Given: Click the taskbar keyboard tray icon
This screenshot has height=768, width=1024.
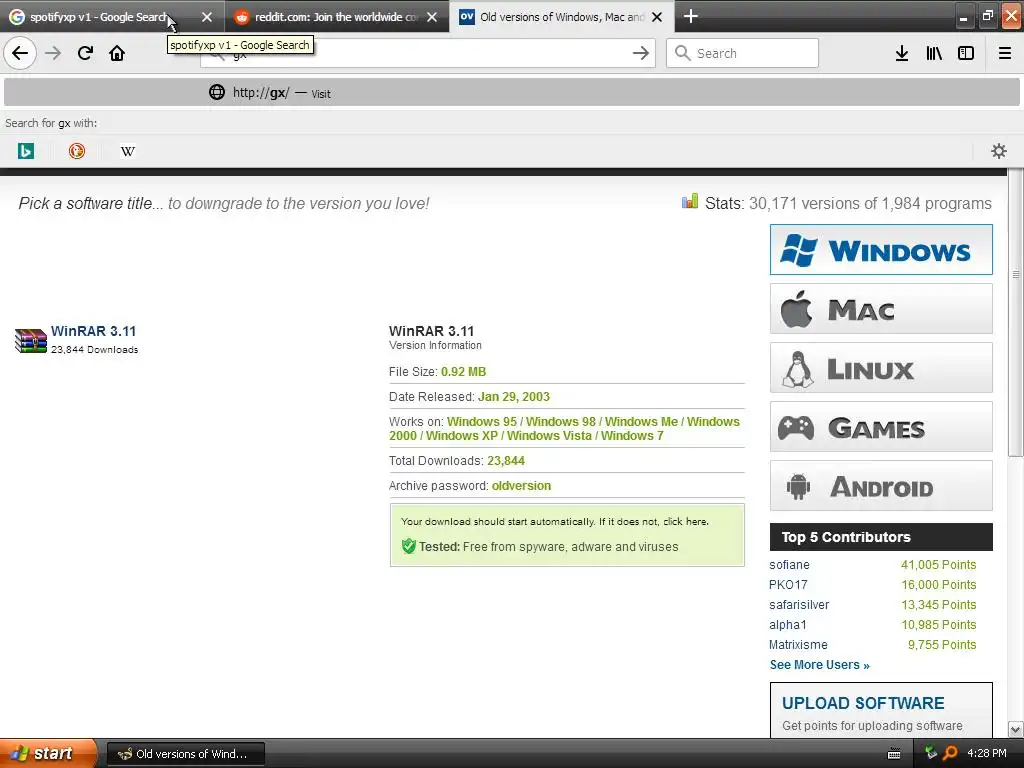Looking at the screenshot, I should click(894, 754).
